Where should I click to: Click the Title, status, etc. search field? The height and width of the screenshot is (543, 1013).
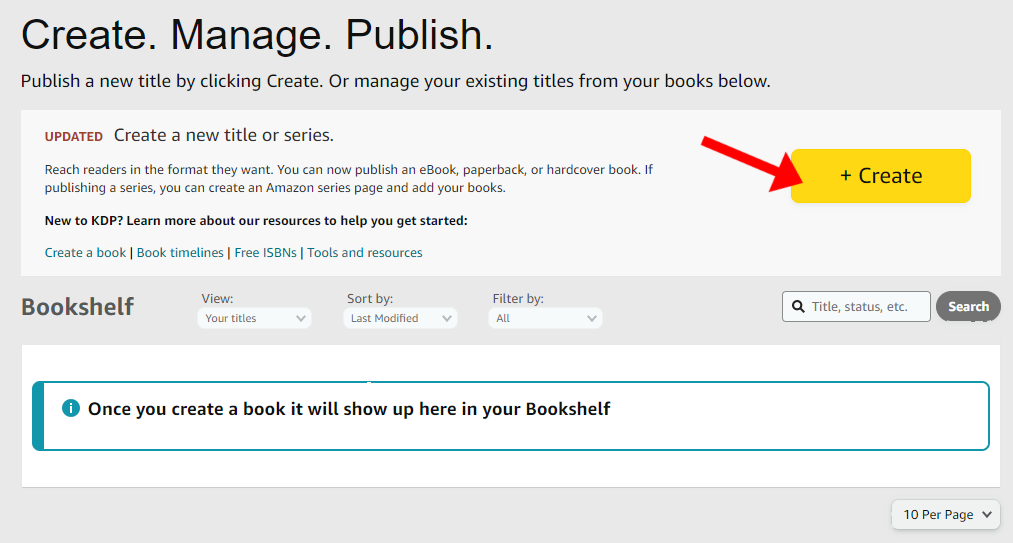(856, 306)
